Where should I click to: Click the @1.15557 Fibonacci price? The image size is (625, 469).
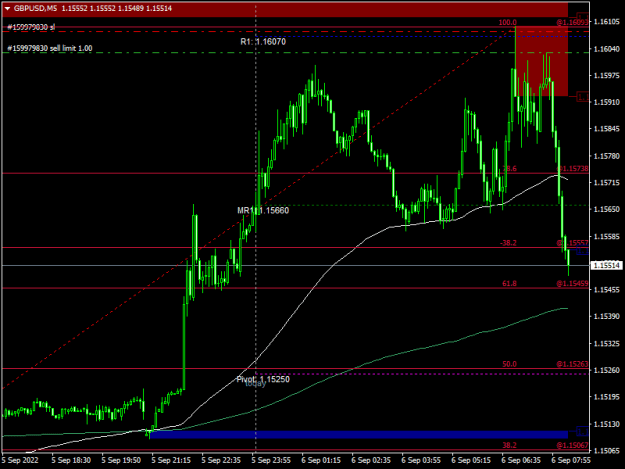point(572,243)
